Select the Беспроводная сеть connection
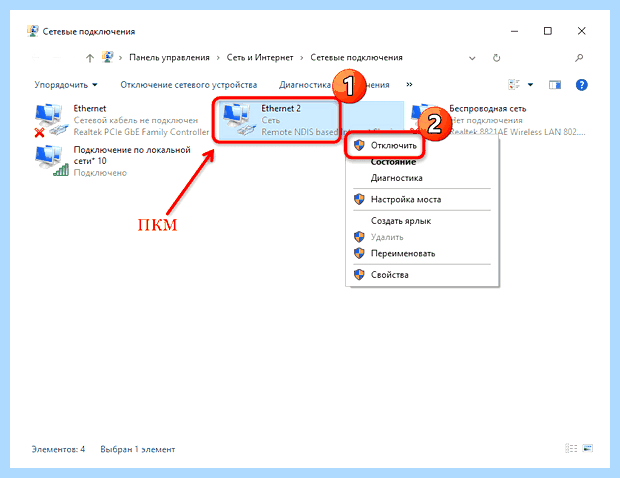Image resolution: width=620 pixels, height=478 pixels. pyautogui.click(x=499, y=120)
